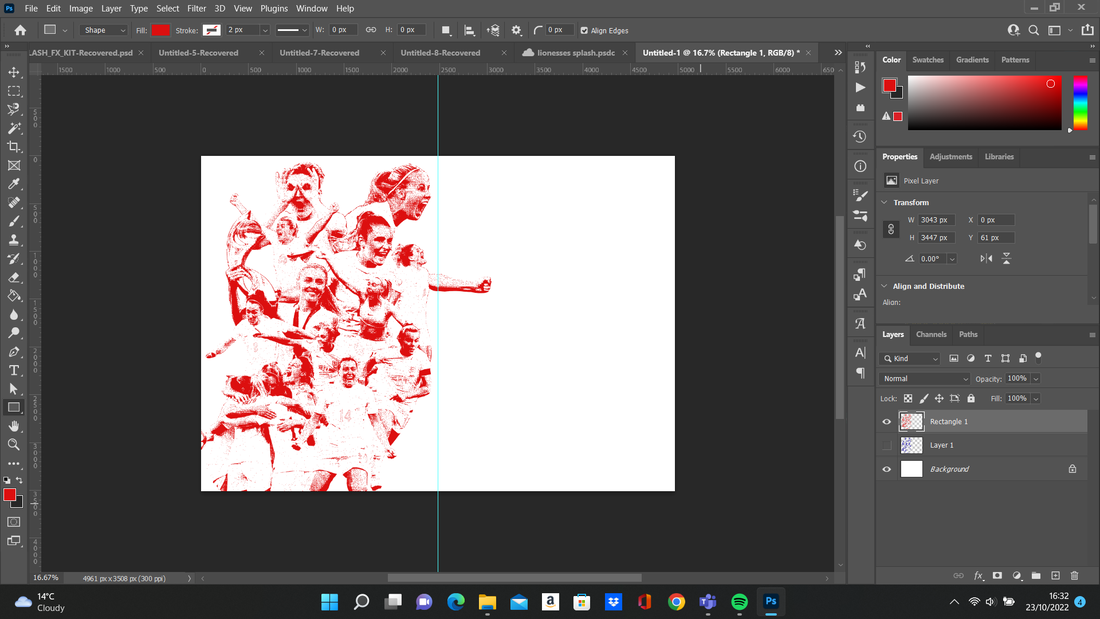Click the Stroke color swatch

211,30
